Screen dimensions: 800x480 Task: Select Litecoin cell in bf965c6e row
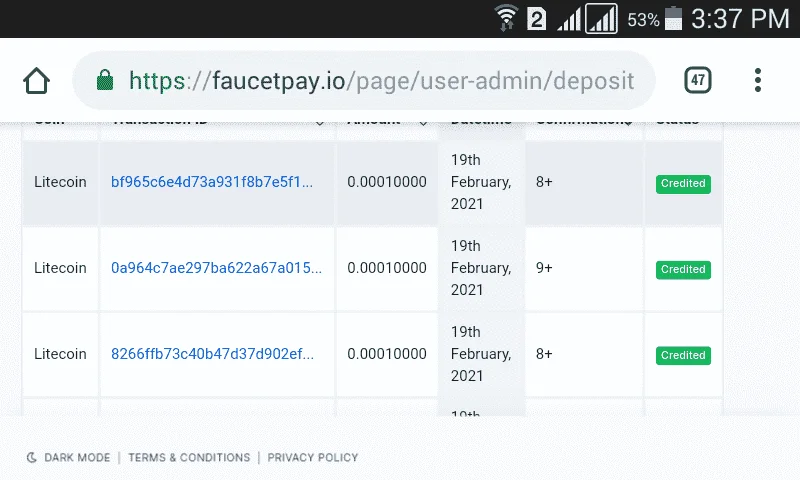coord(60,182)
